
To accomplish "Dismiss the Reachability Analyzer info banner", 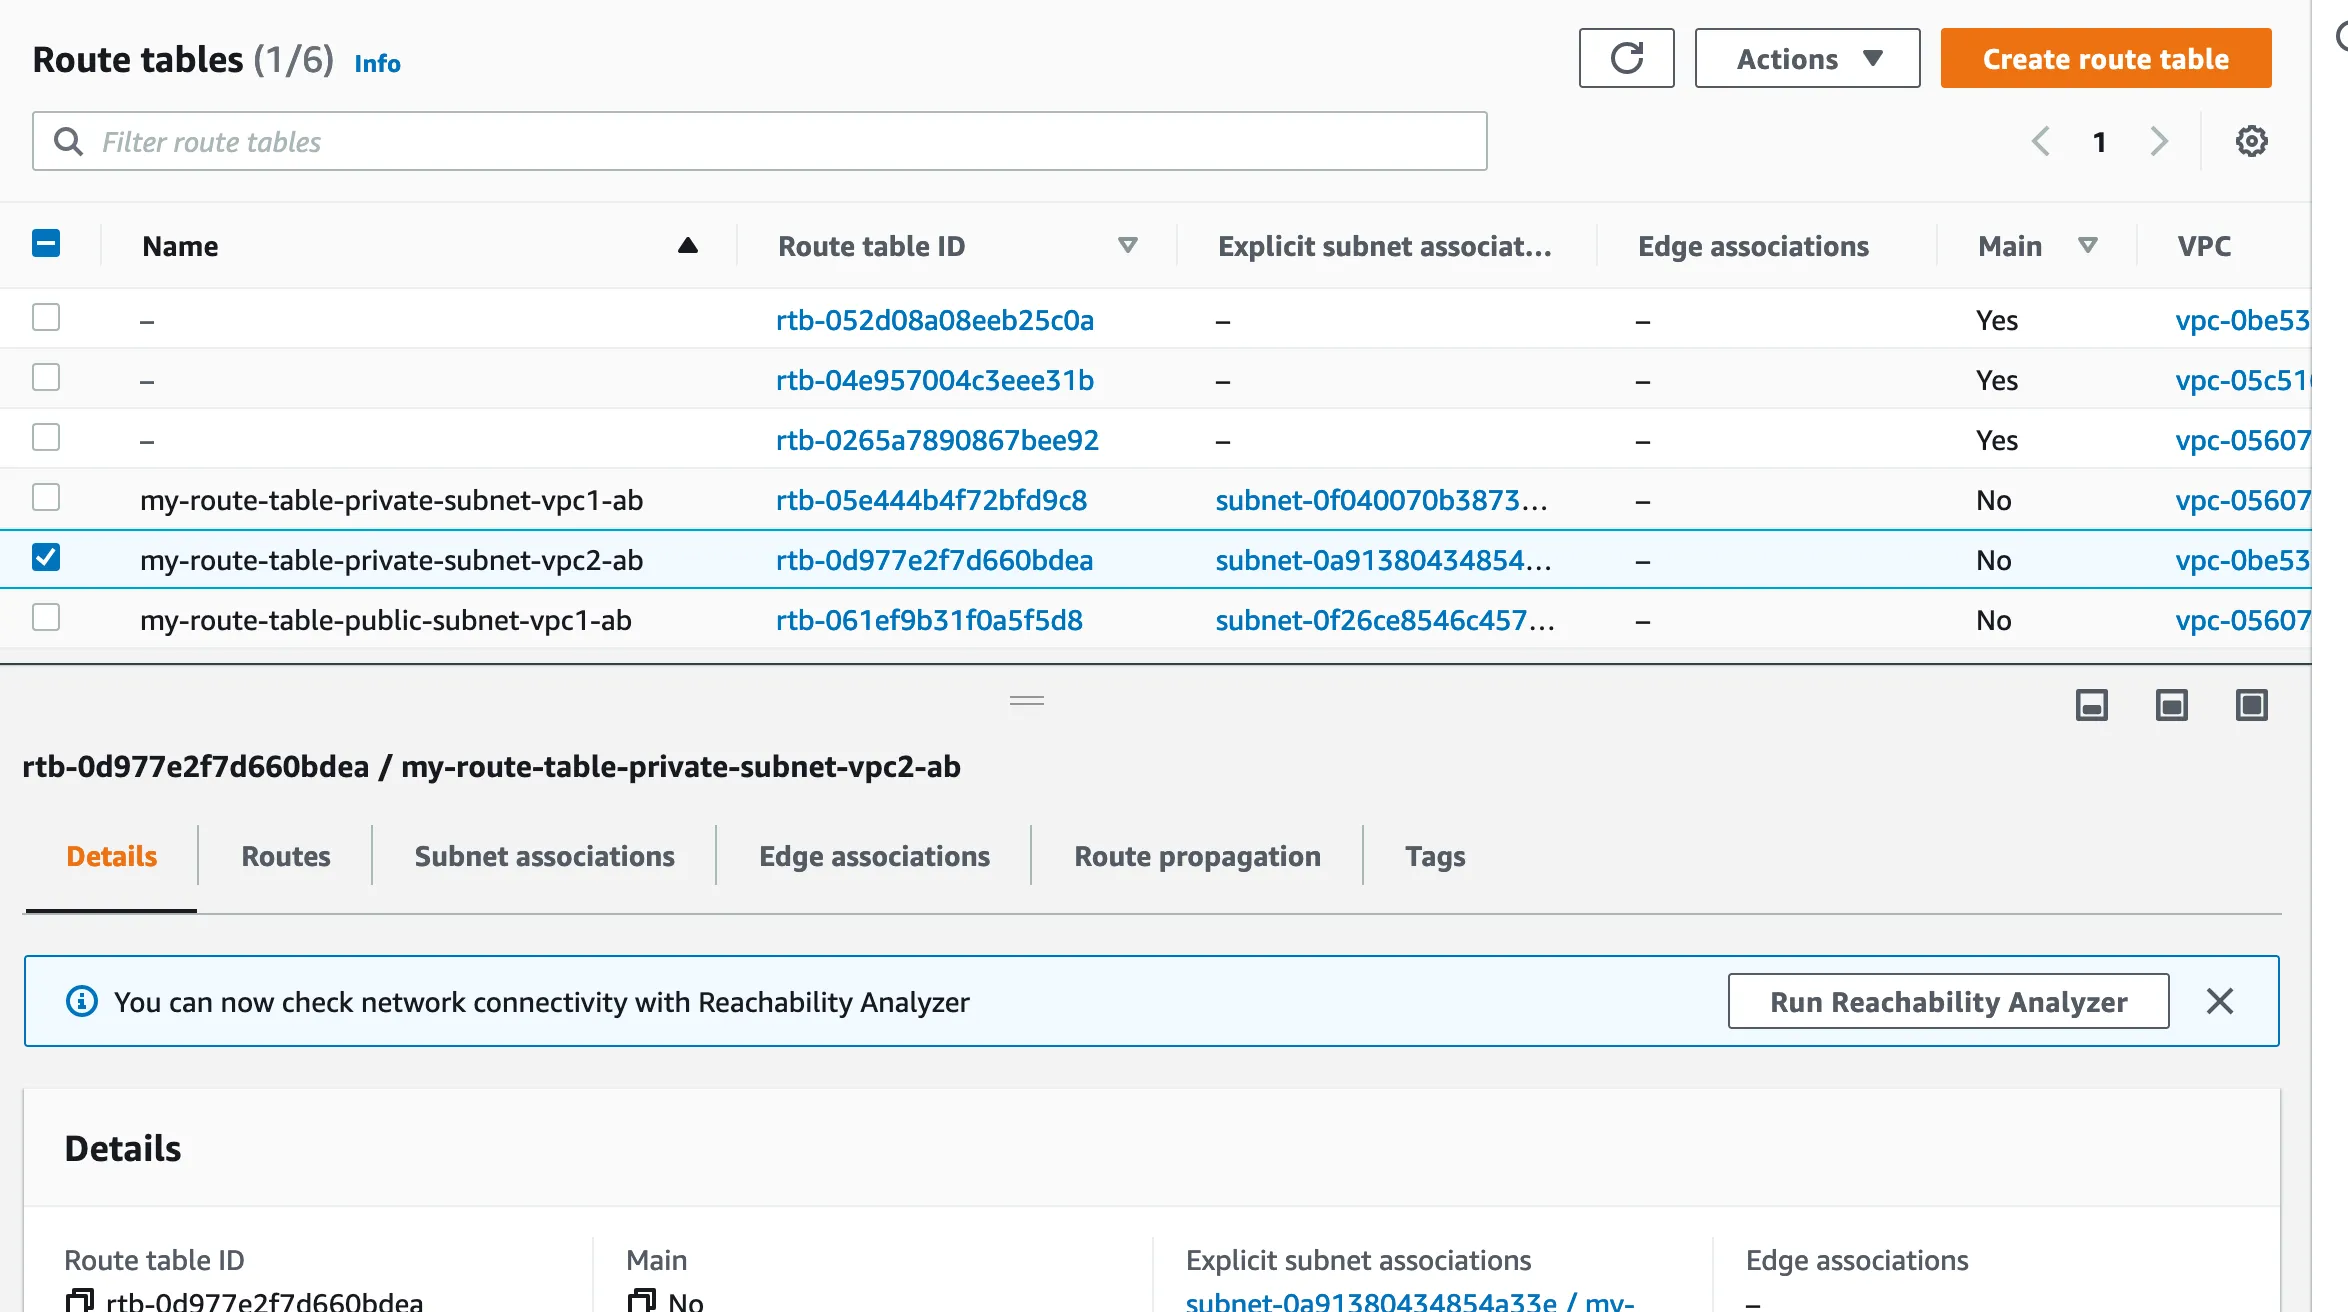I will tap(2219, 1001).
